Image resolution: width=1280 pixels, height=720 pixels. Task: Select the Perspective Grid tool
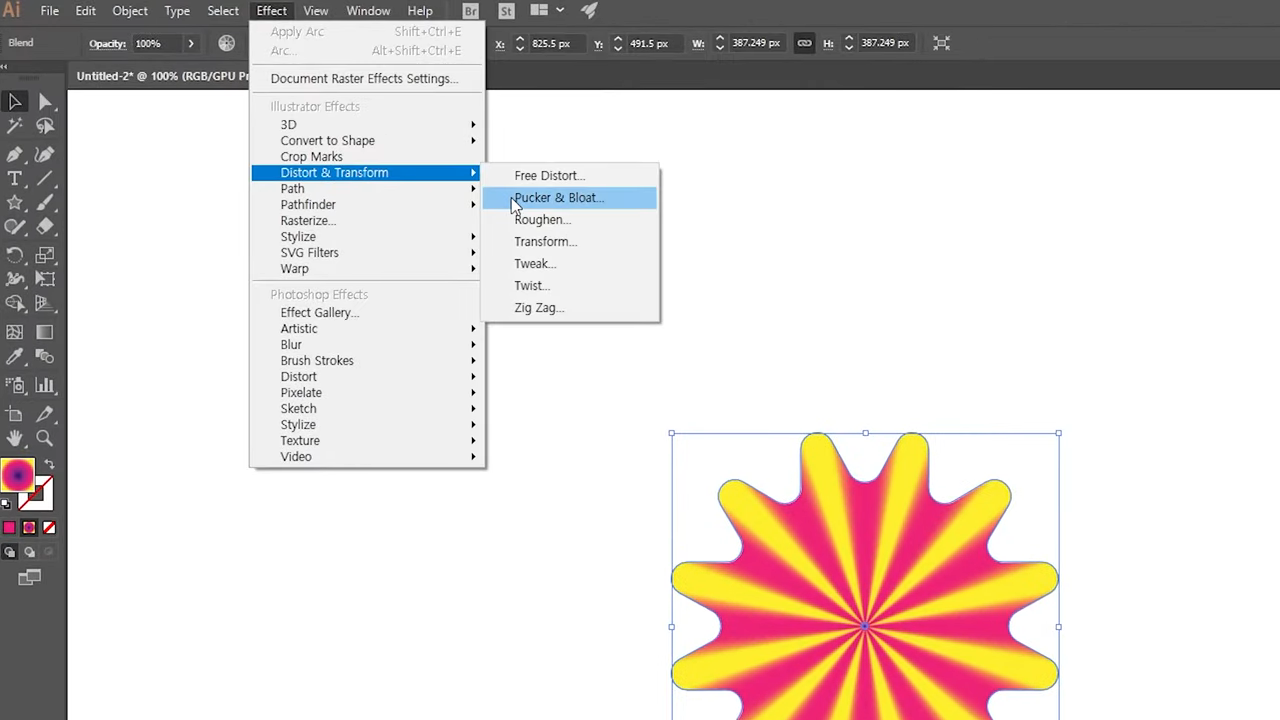tap(45, 304)
